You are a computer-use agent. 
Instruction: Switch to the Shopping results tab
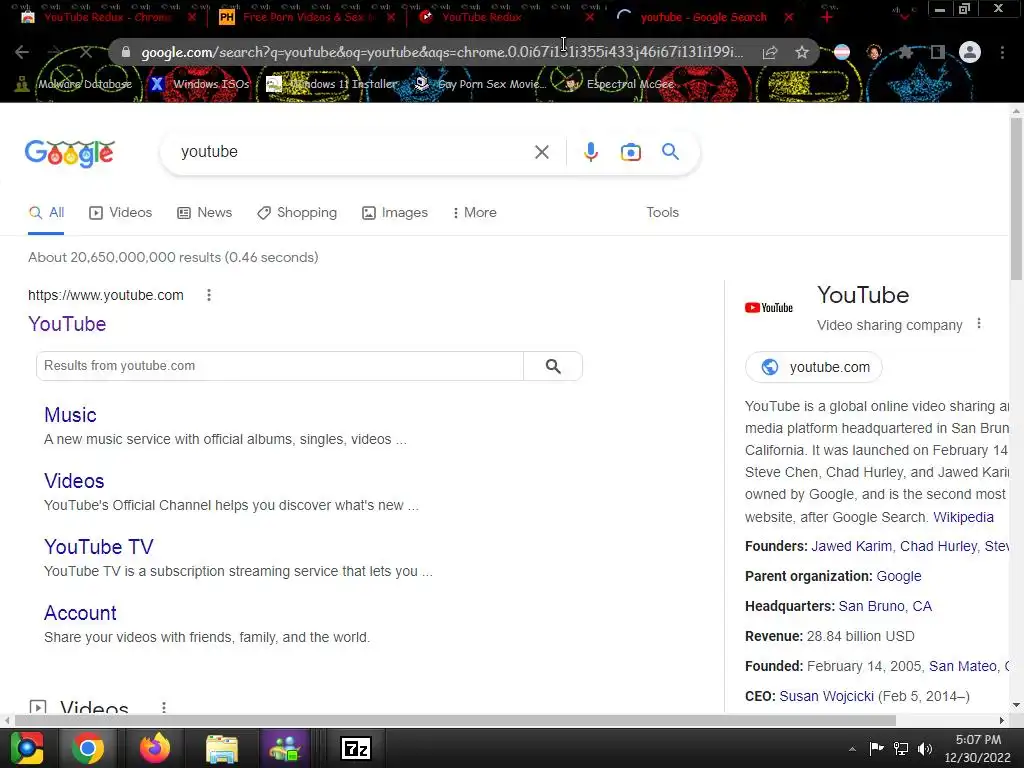tap(297, 213)
